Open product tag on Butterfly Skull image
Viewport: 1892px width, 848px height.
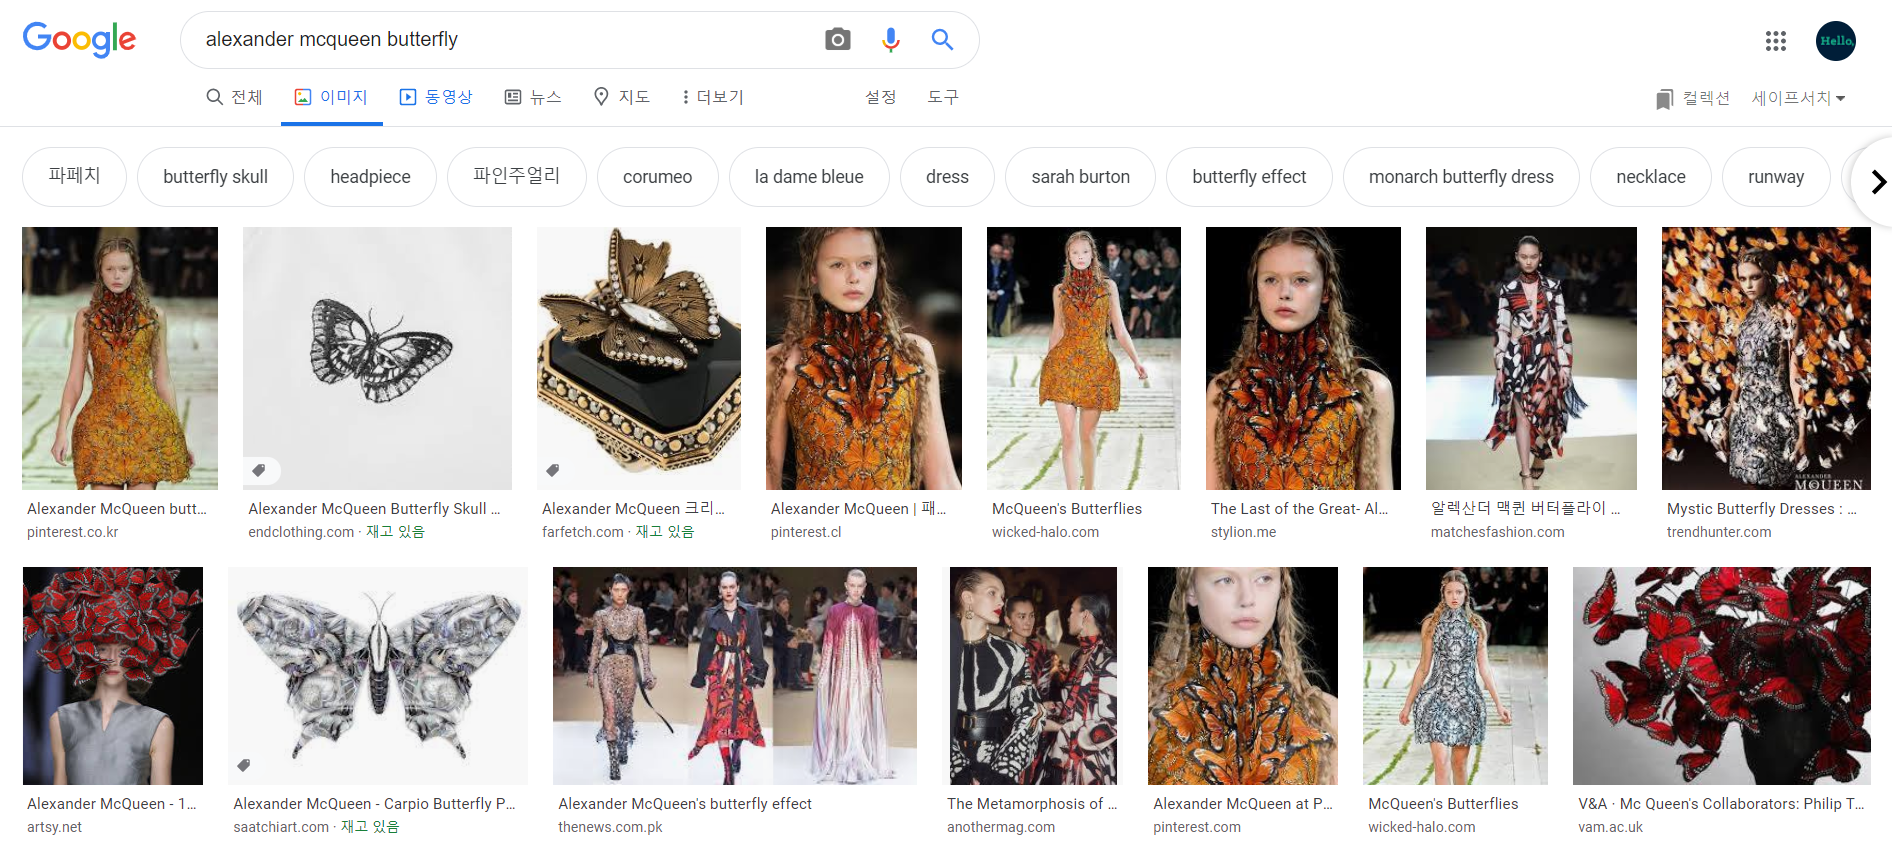coord(259,470)
